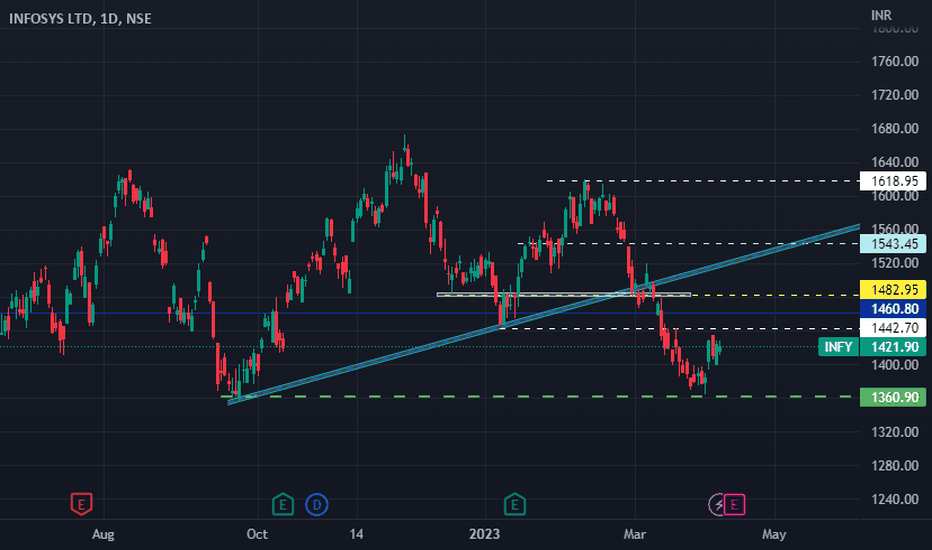Click the 2023 label on time axis
932x550 pixels.
[x=484, y=534]
